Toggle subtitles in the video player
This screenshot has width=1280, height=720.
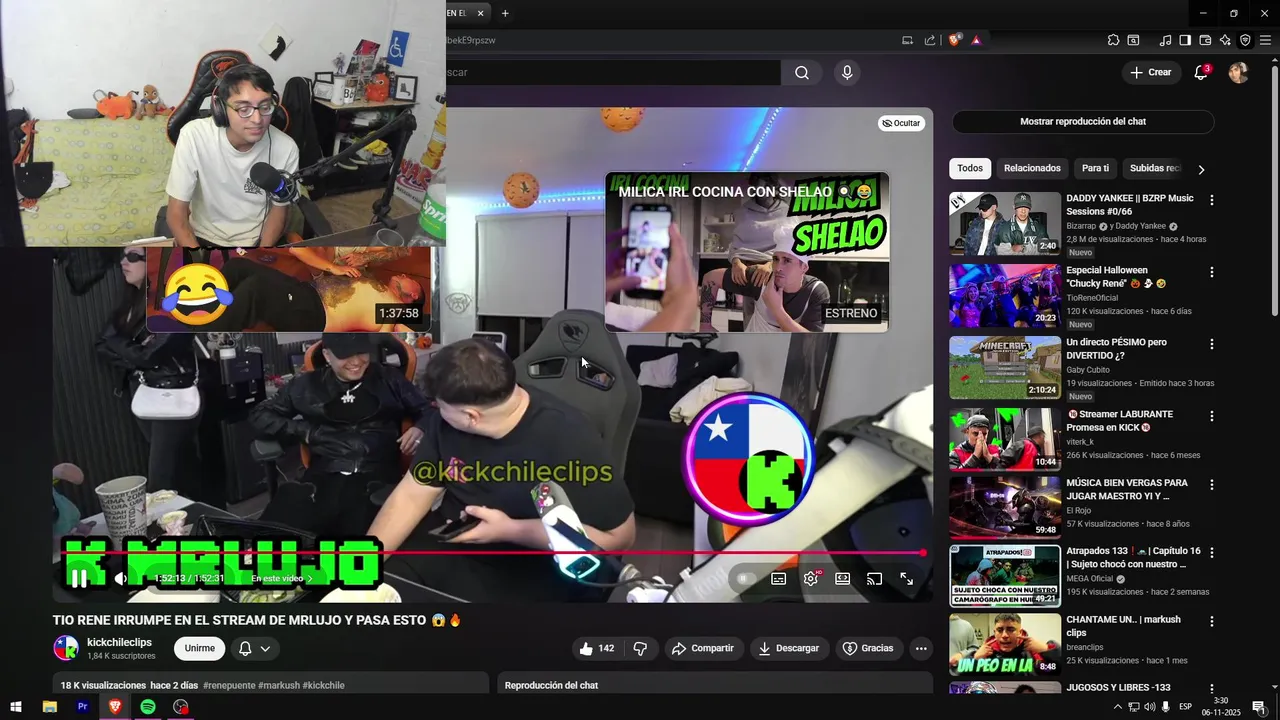778,578
